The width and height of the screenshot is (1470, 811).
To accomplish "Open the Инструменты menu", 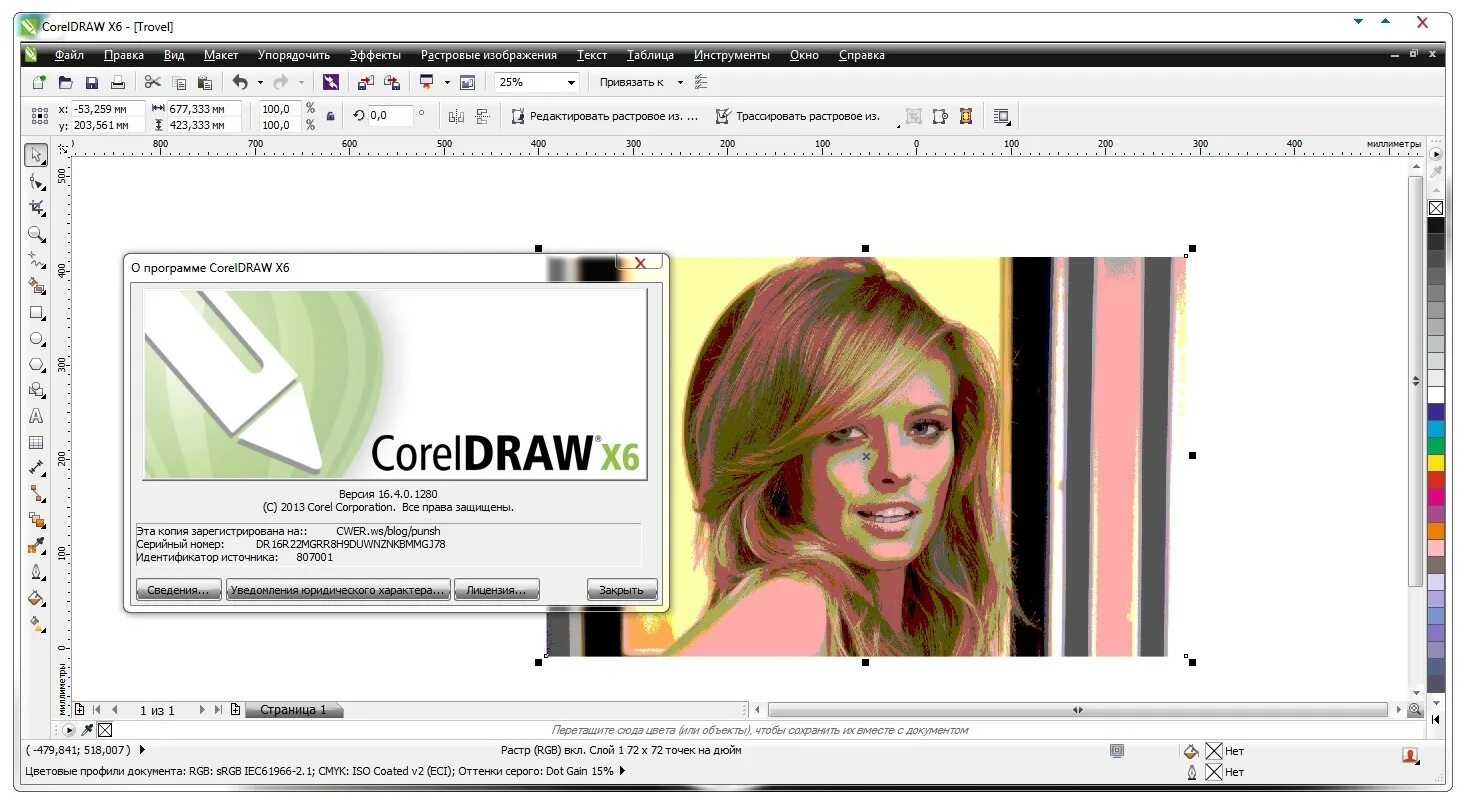I will click(732, 55).
